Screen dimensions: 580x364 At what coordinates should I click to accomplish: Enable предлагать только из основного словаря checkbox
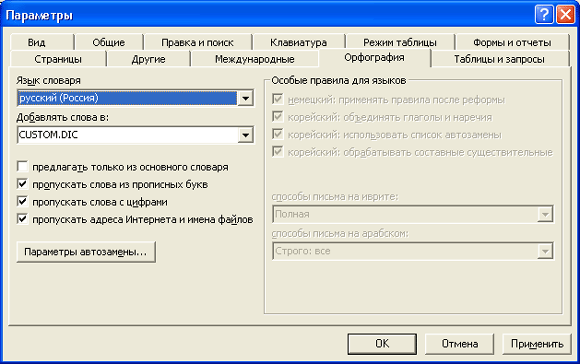[23, 166]
